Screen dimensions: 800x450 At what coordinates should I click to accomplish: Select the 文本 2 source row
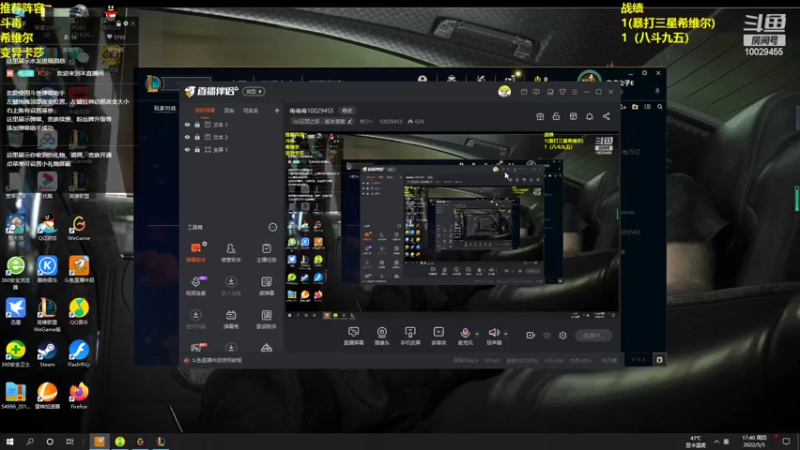tap(232, 137)
